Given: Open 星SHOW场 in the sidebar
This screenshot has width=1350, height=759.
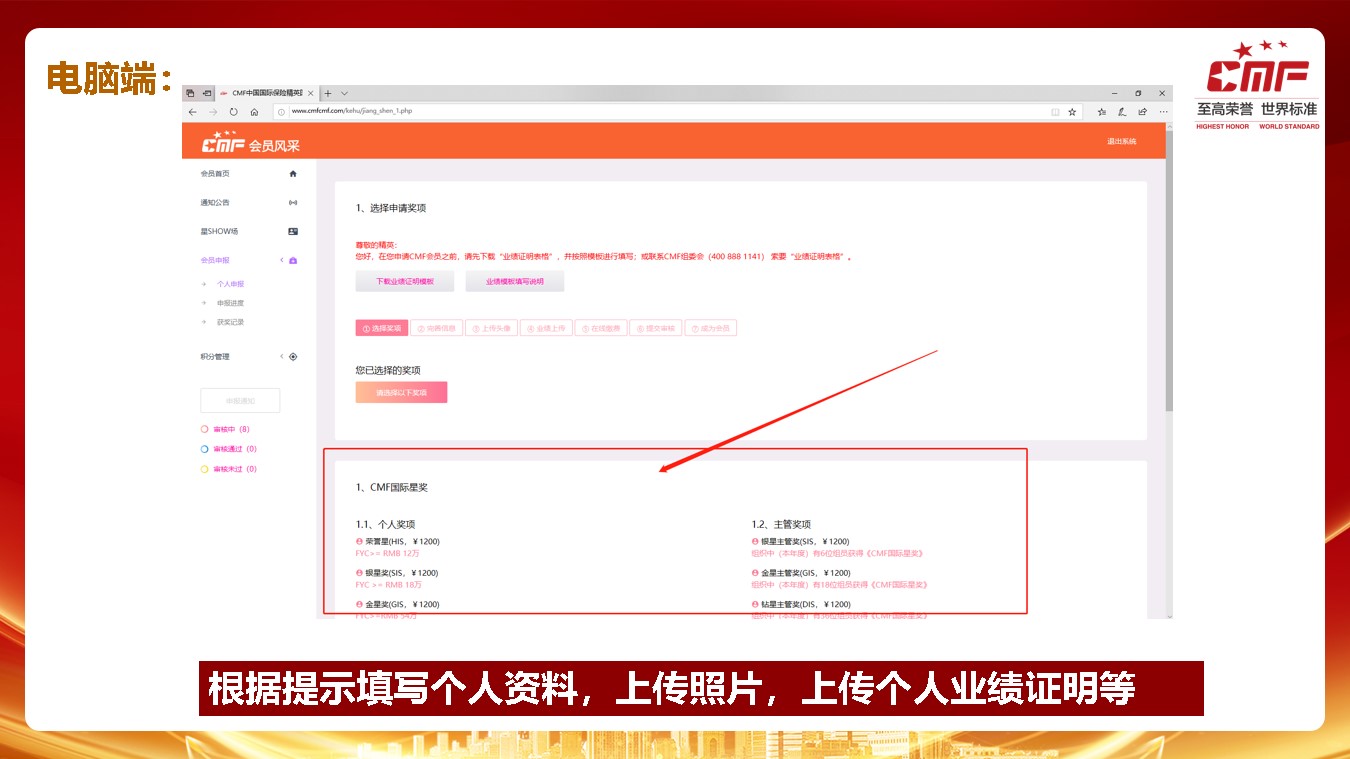Looking at the screenshot, I should click(x=219, y=232).
